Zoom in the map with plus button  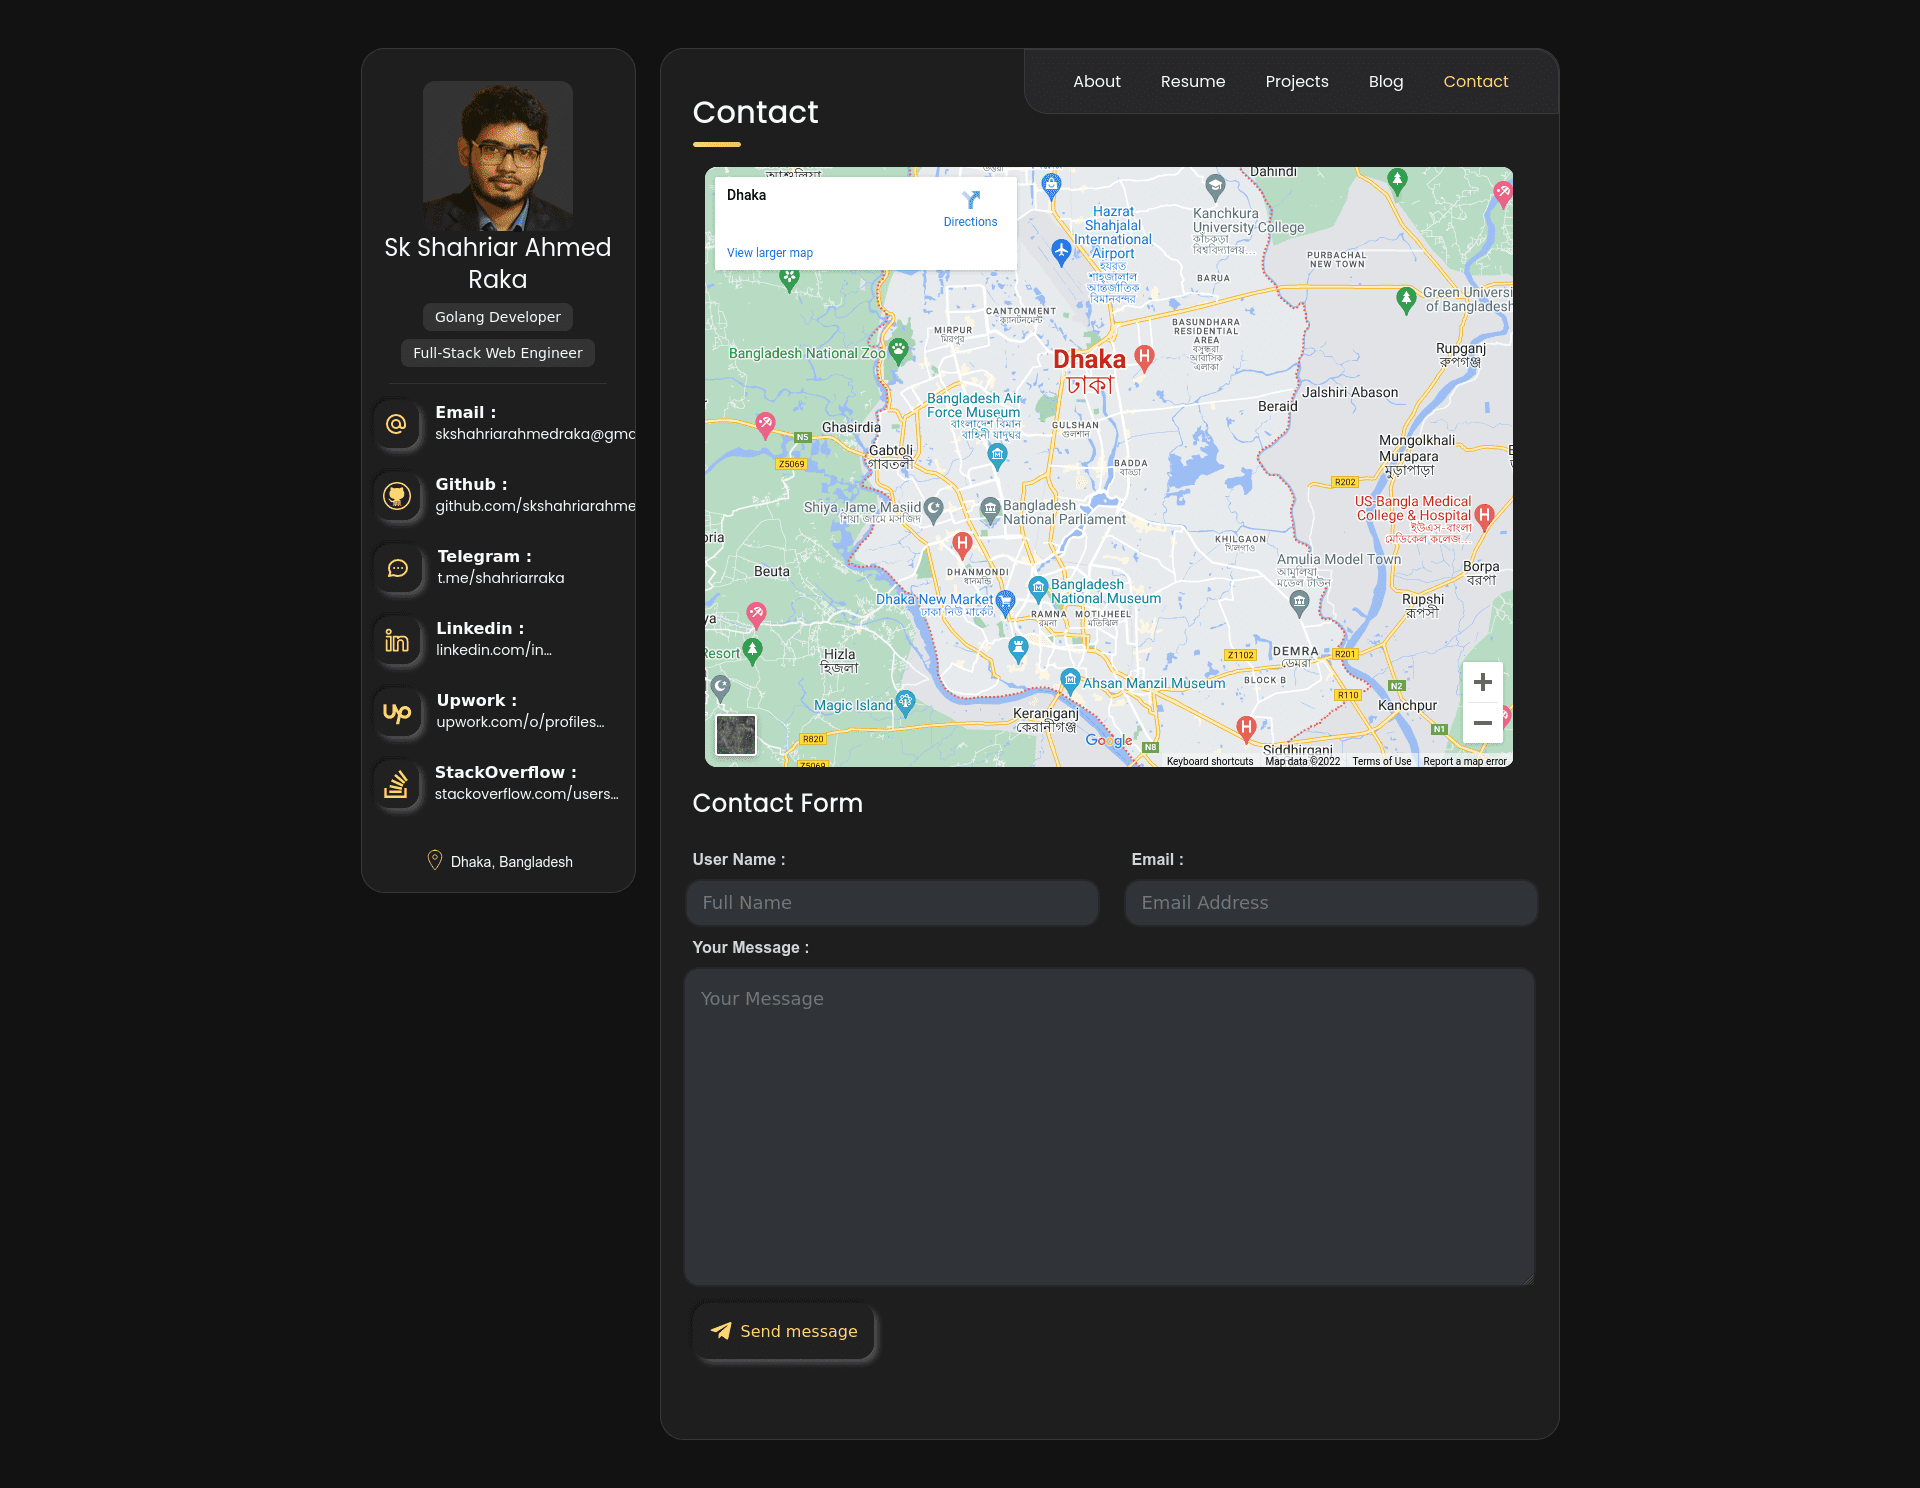(1483, 682)
